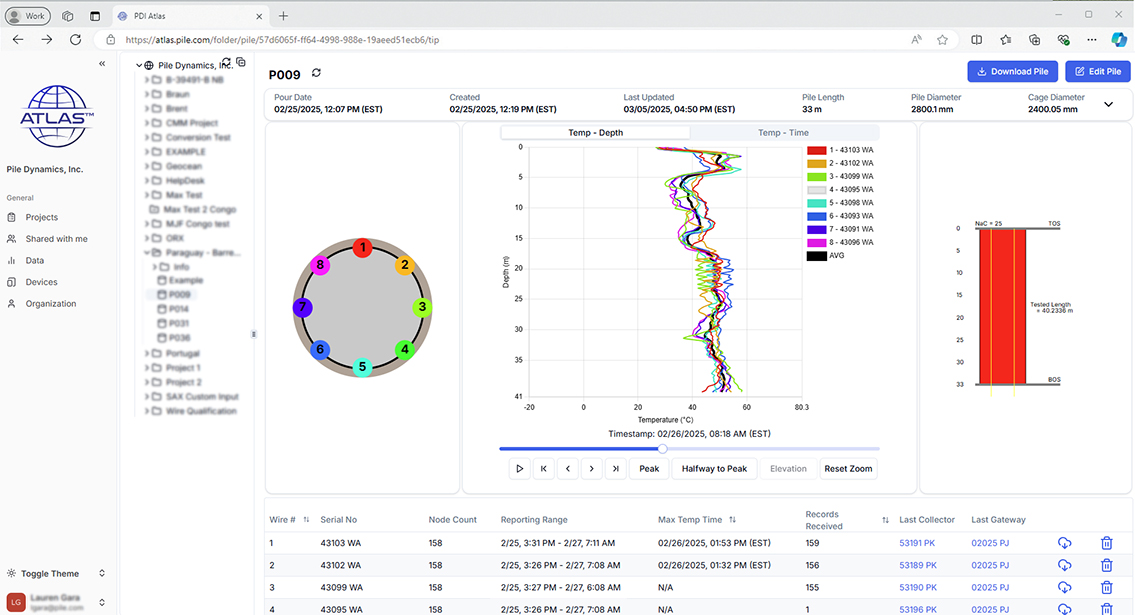This screenshot has height=615, width=1135.
Task: Expand the Project 1 folder
Action: [147, 368]
